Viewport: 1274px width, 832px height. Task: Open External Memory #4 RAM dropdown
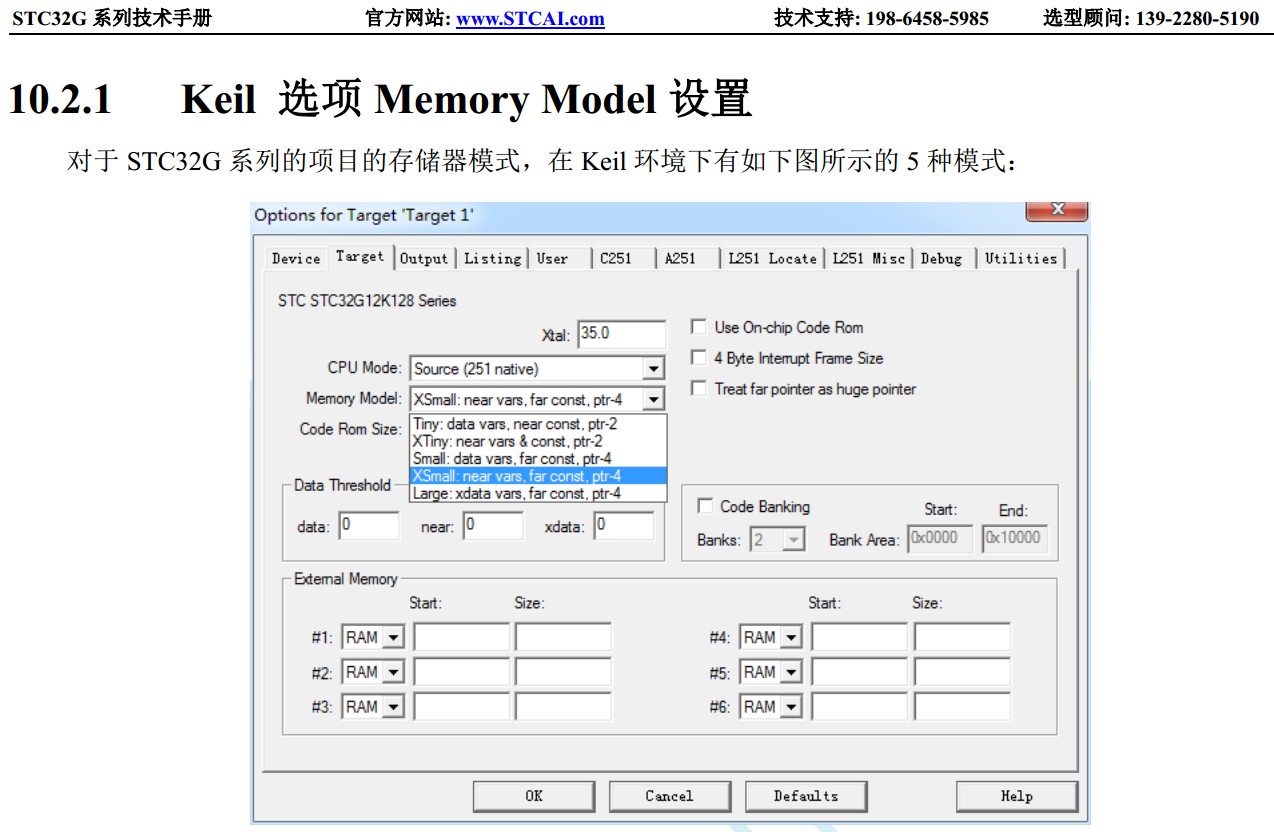(771, 638)
